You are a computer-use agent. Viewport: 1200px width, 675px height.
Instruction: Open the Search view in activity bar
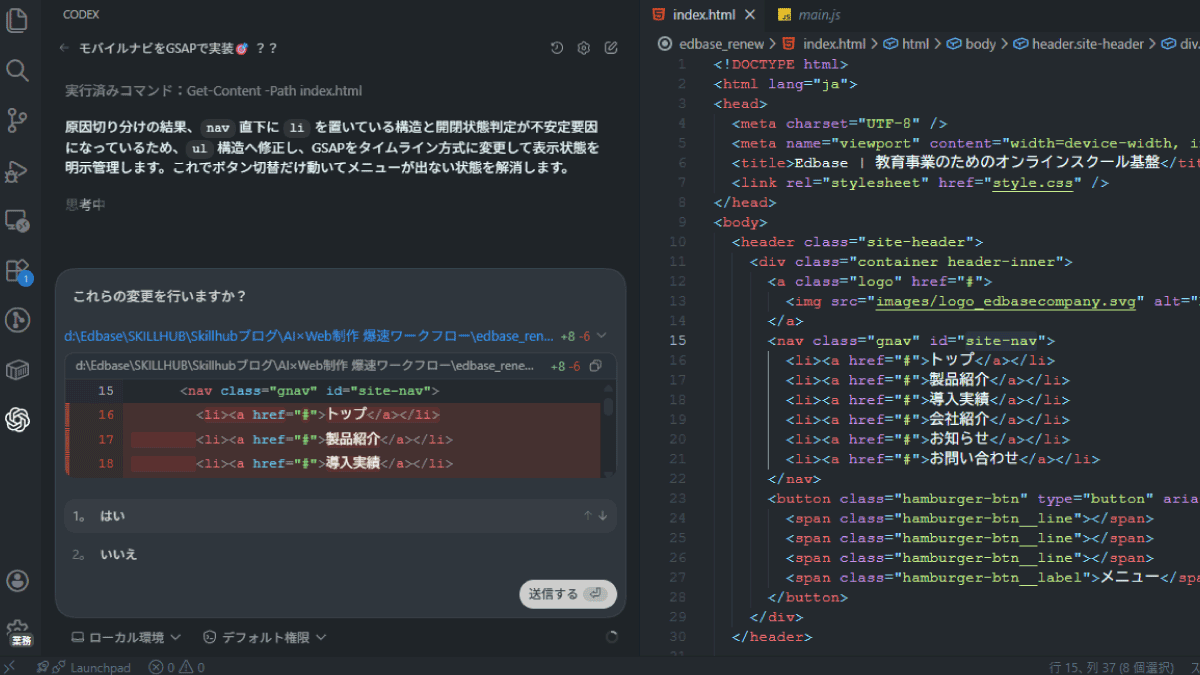click(17, 70)
